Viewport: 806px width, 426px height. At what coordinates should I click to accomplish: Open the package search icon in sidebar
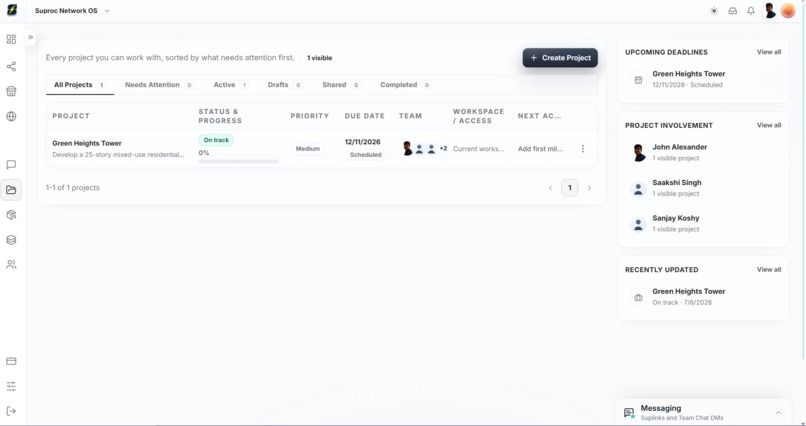[x=11, y=215]
